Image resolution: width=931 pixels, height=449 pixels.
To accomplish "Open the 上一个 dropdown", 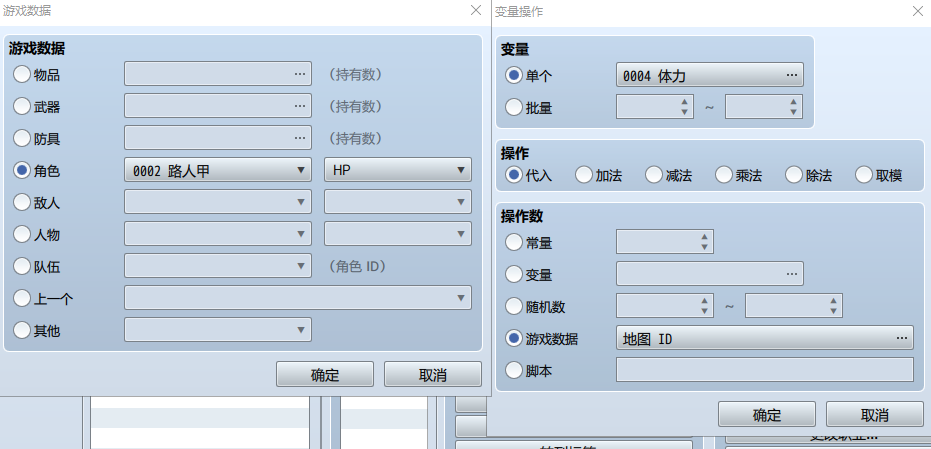I will pos(298,298).
